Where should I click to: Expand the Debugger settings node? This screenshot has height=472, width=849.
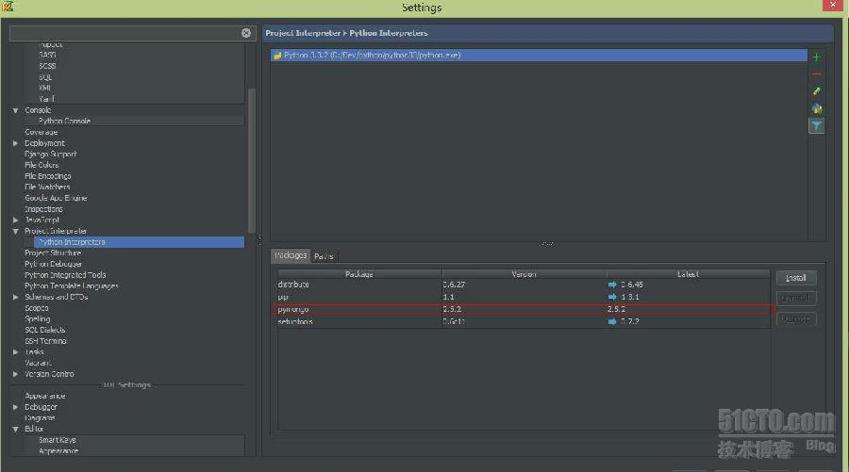15,407
